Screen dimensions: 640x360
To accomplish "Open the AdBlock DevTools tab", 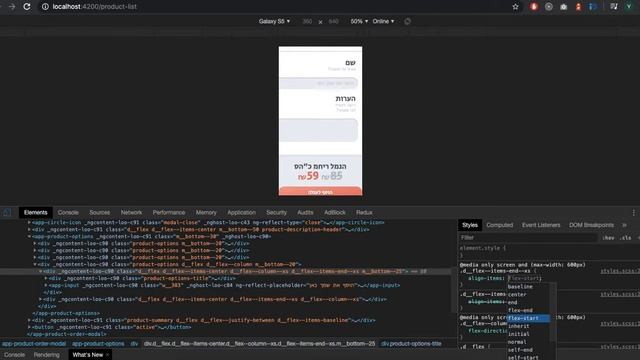I will click(x=334, y=212).
